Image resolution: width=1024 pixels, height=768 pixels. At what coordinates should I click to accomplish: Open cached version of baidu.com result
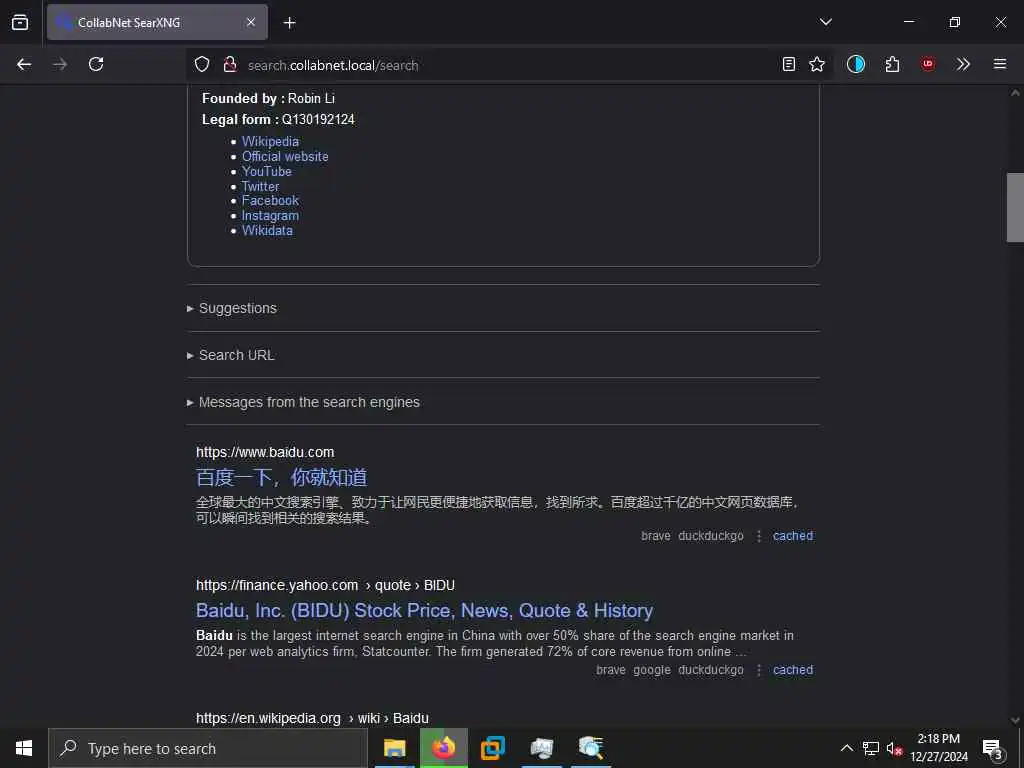click(793, 536)
